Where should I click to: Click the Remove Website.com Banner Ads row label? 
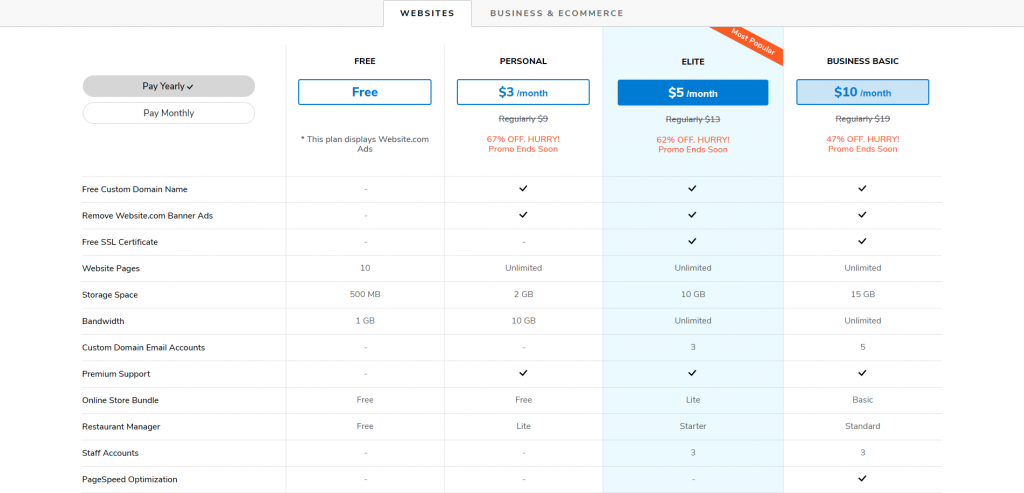click(x=148, y=215)
